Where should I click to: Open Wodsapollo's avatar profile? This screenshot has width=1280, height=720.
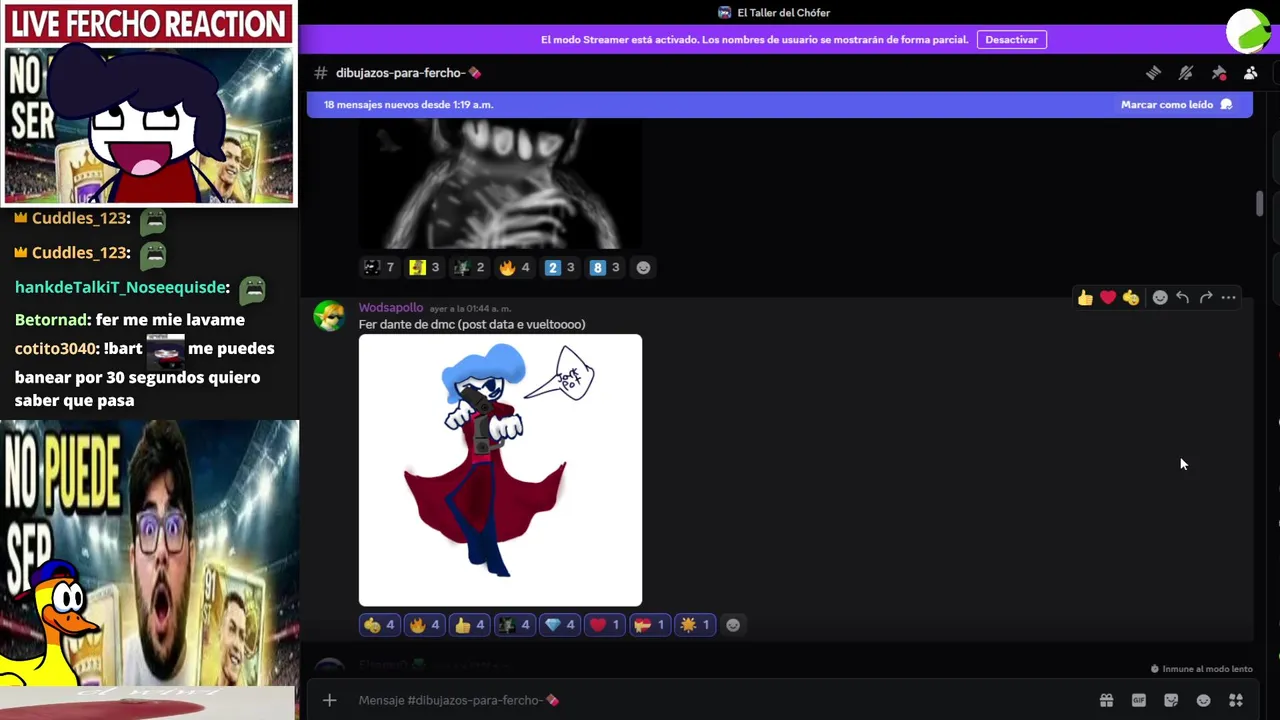pos(329,316)
